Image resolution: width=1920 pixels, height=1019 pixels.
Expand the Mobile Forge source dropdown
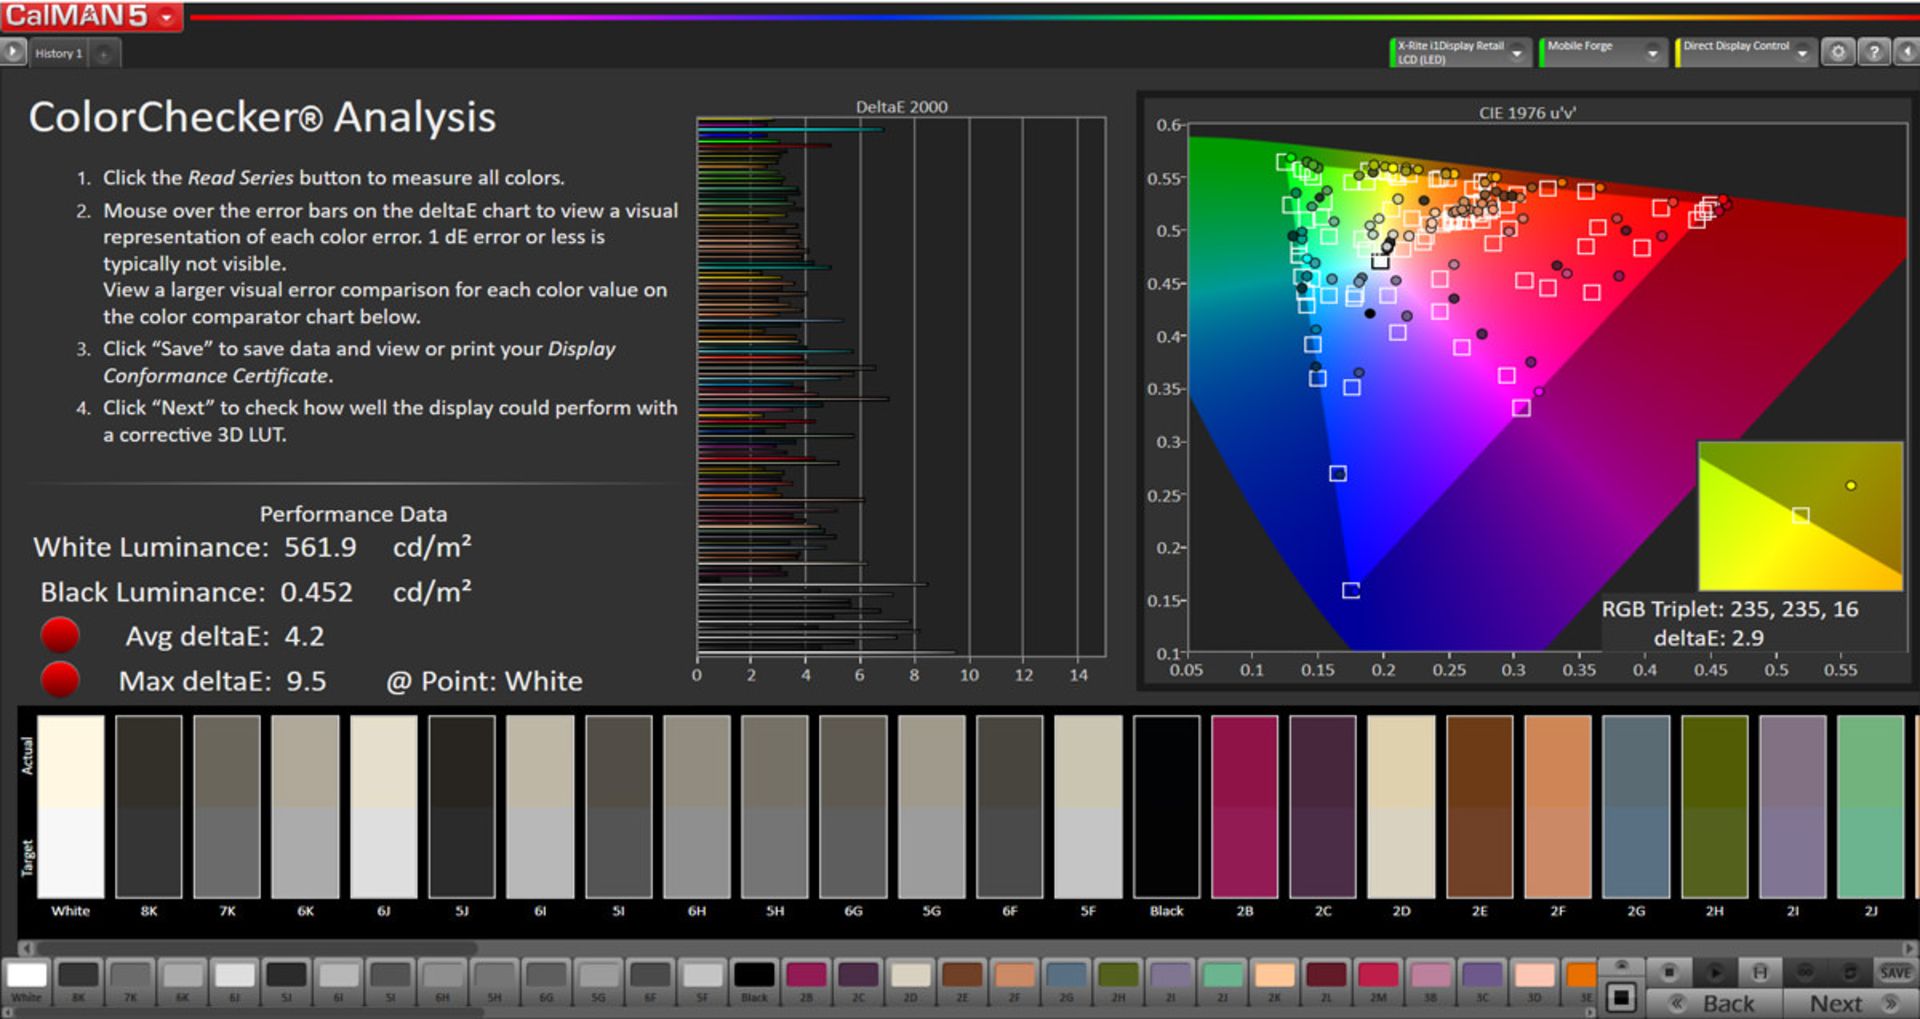pyautogui.click(x=1652, y=53)
